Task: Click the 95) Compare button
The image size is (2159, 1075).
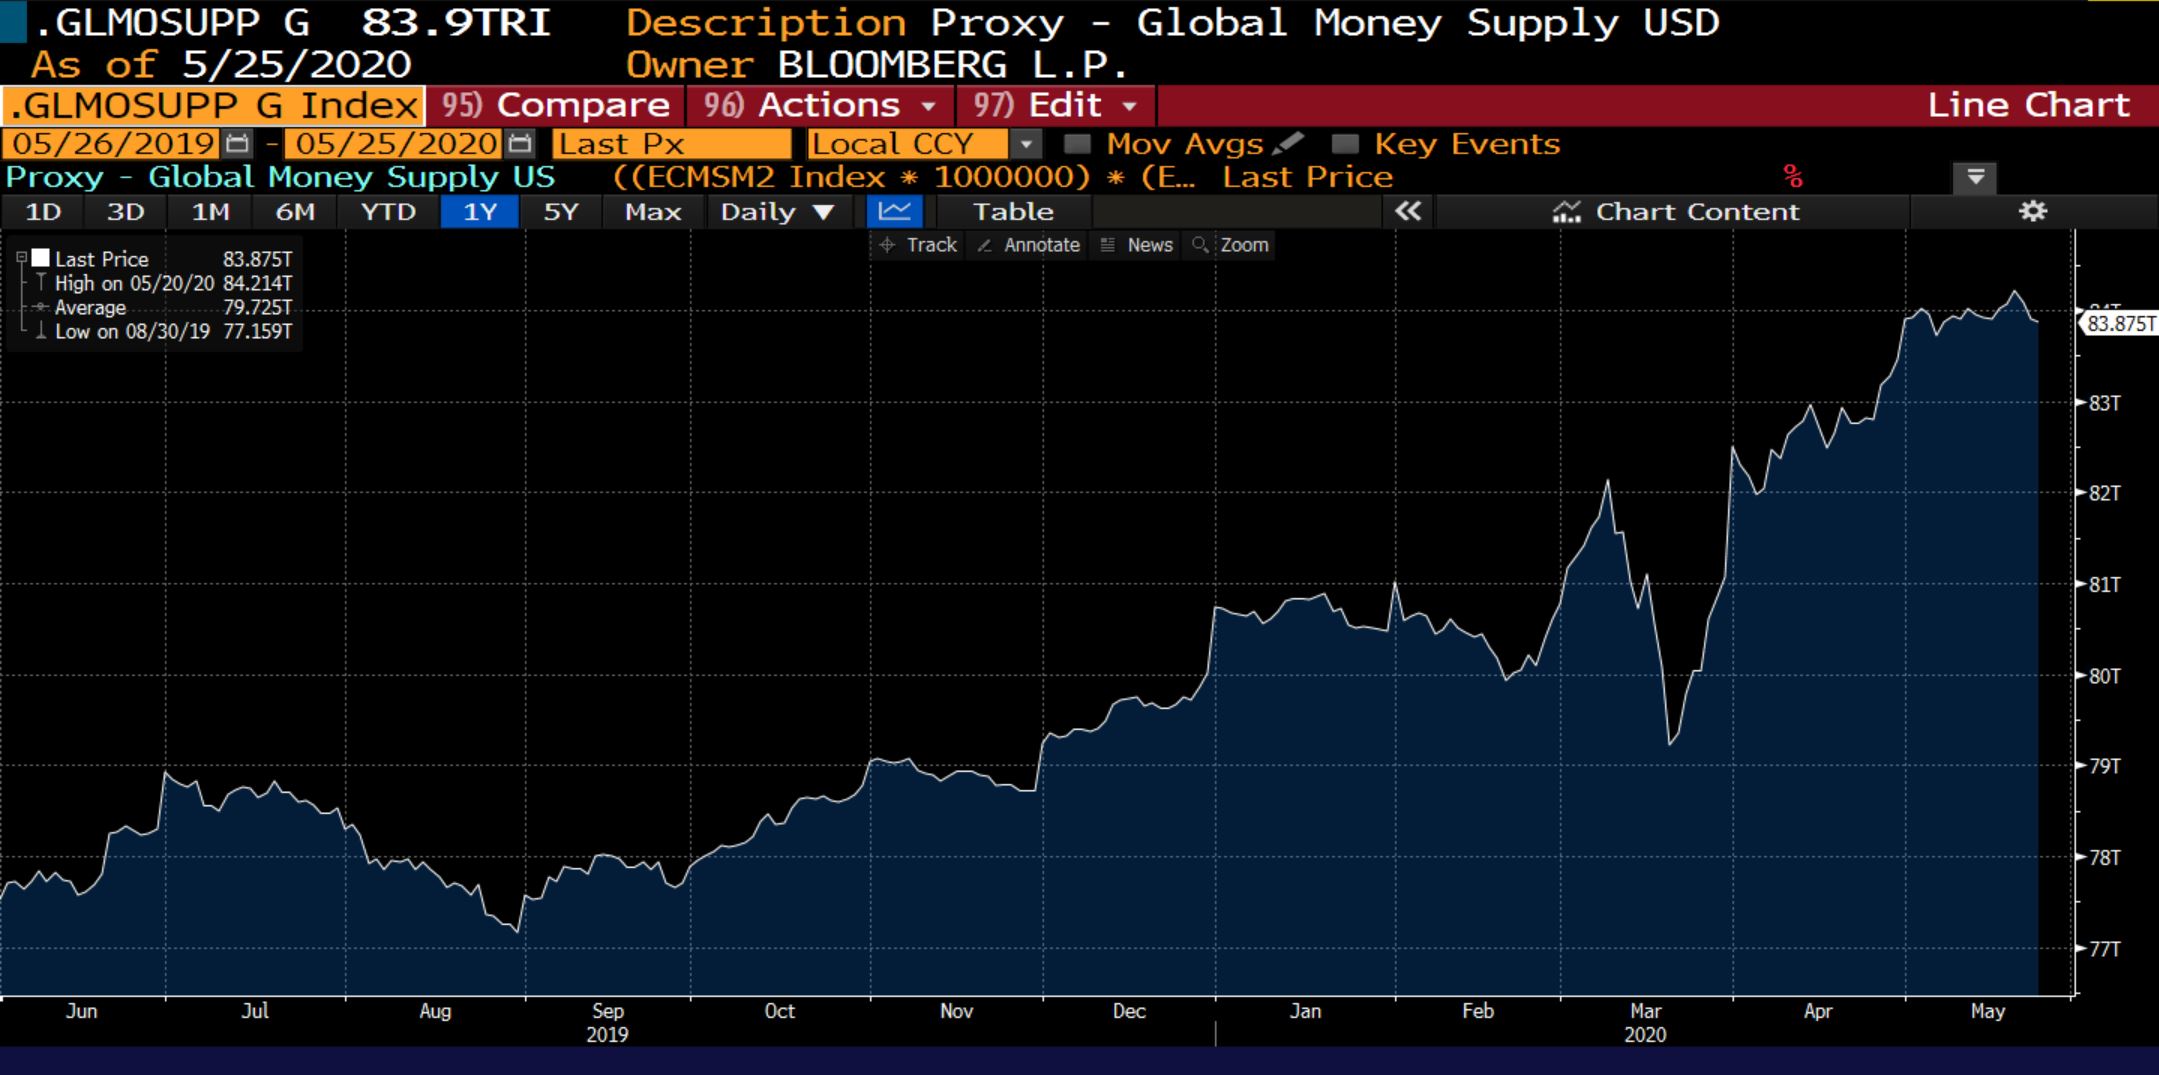Action: (x=555, y=105)
